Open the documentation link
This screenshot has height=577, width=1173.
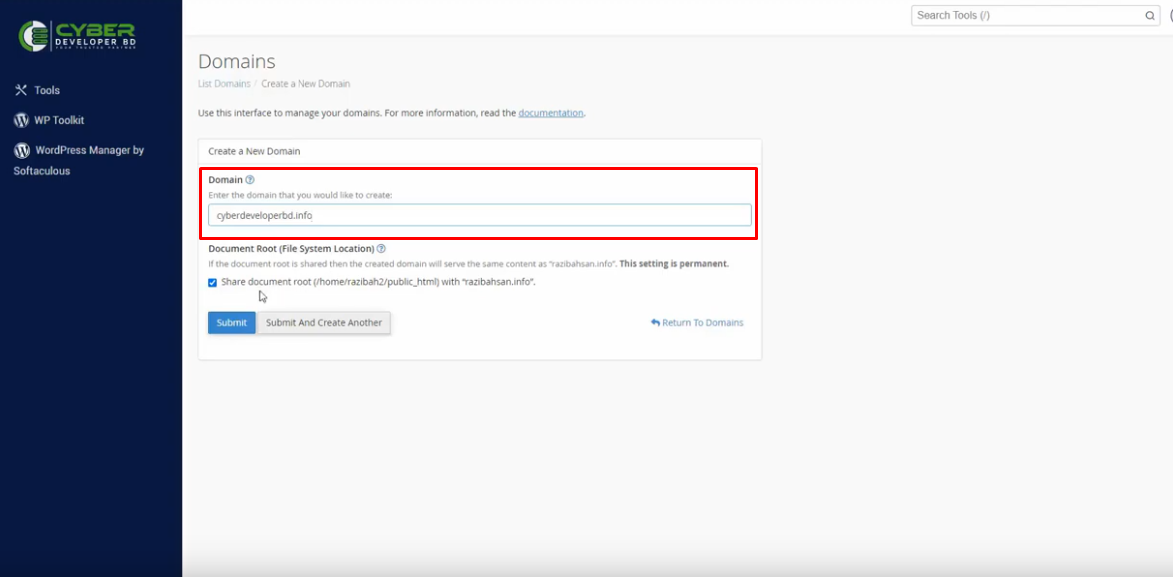551,113
